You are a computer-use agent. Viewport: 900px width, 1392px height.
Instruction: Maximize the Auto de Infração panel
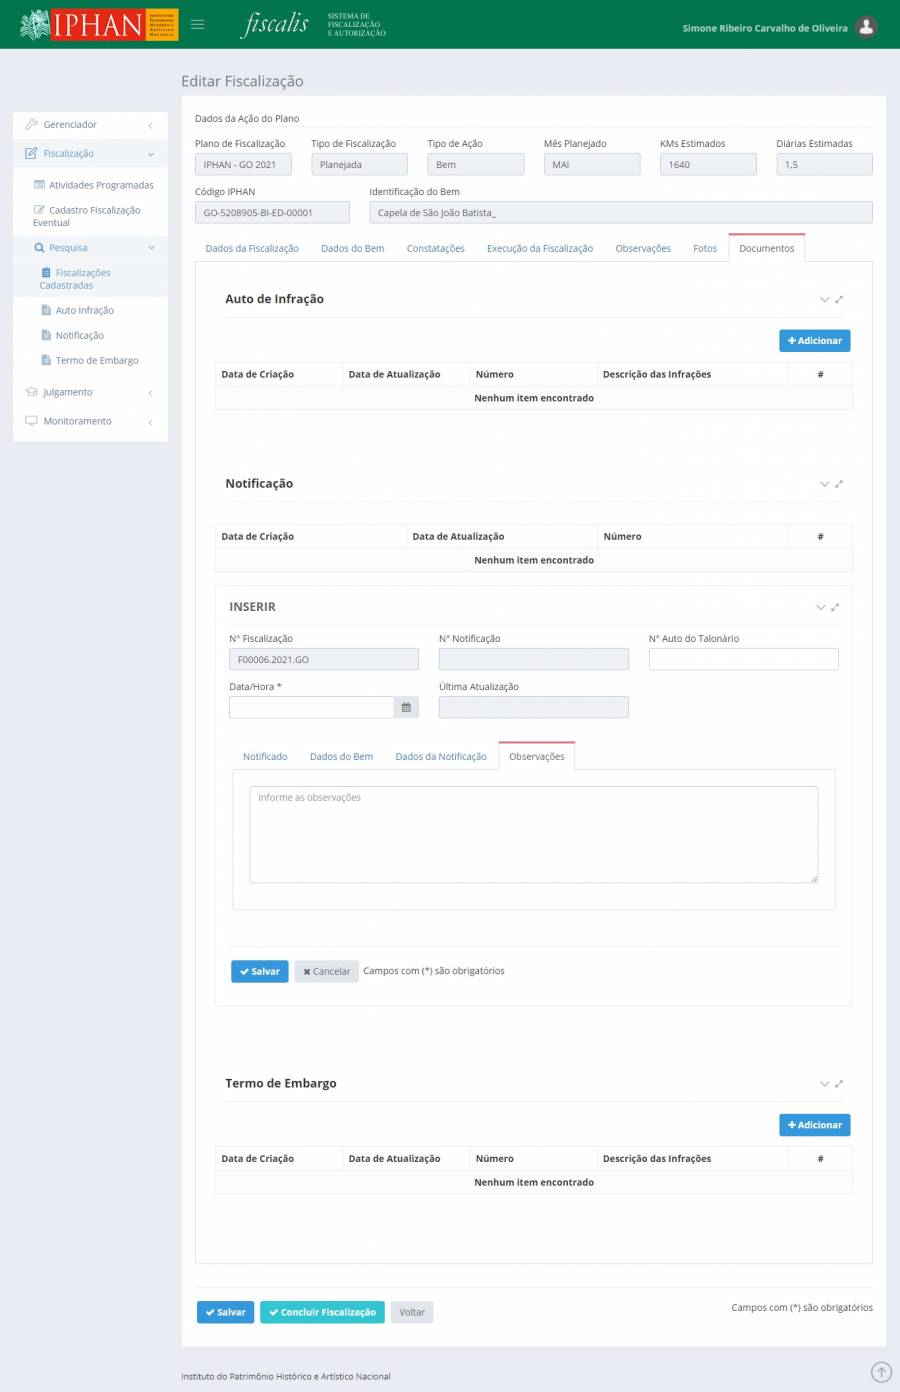point(839,299)
